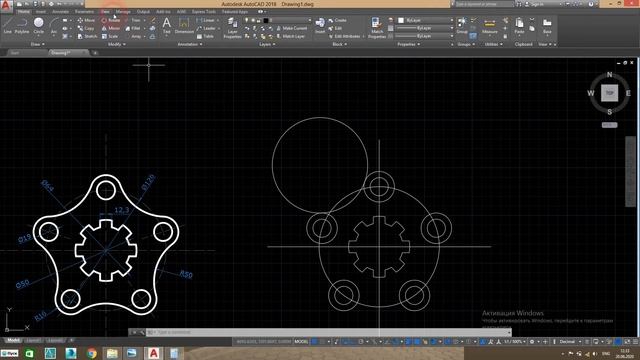The width and height of the screenshot is (640, 360).
Task: Open the Manage ribbon tab
Action: tap(123, 12)
